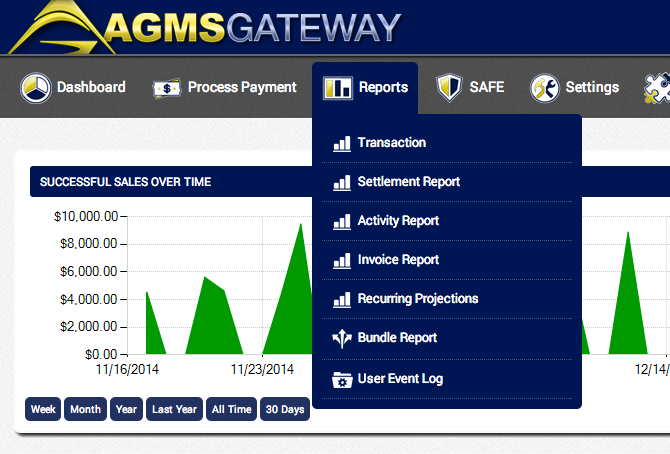The height and width of the screenshot is (454, 670).
Task: Click the Process Payment dollar bill icon
Action: coord(167,88)
